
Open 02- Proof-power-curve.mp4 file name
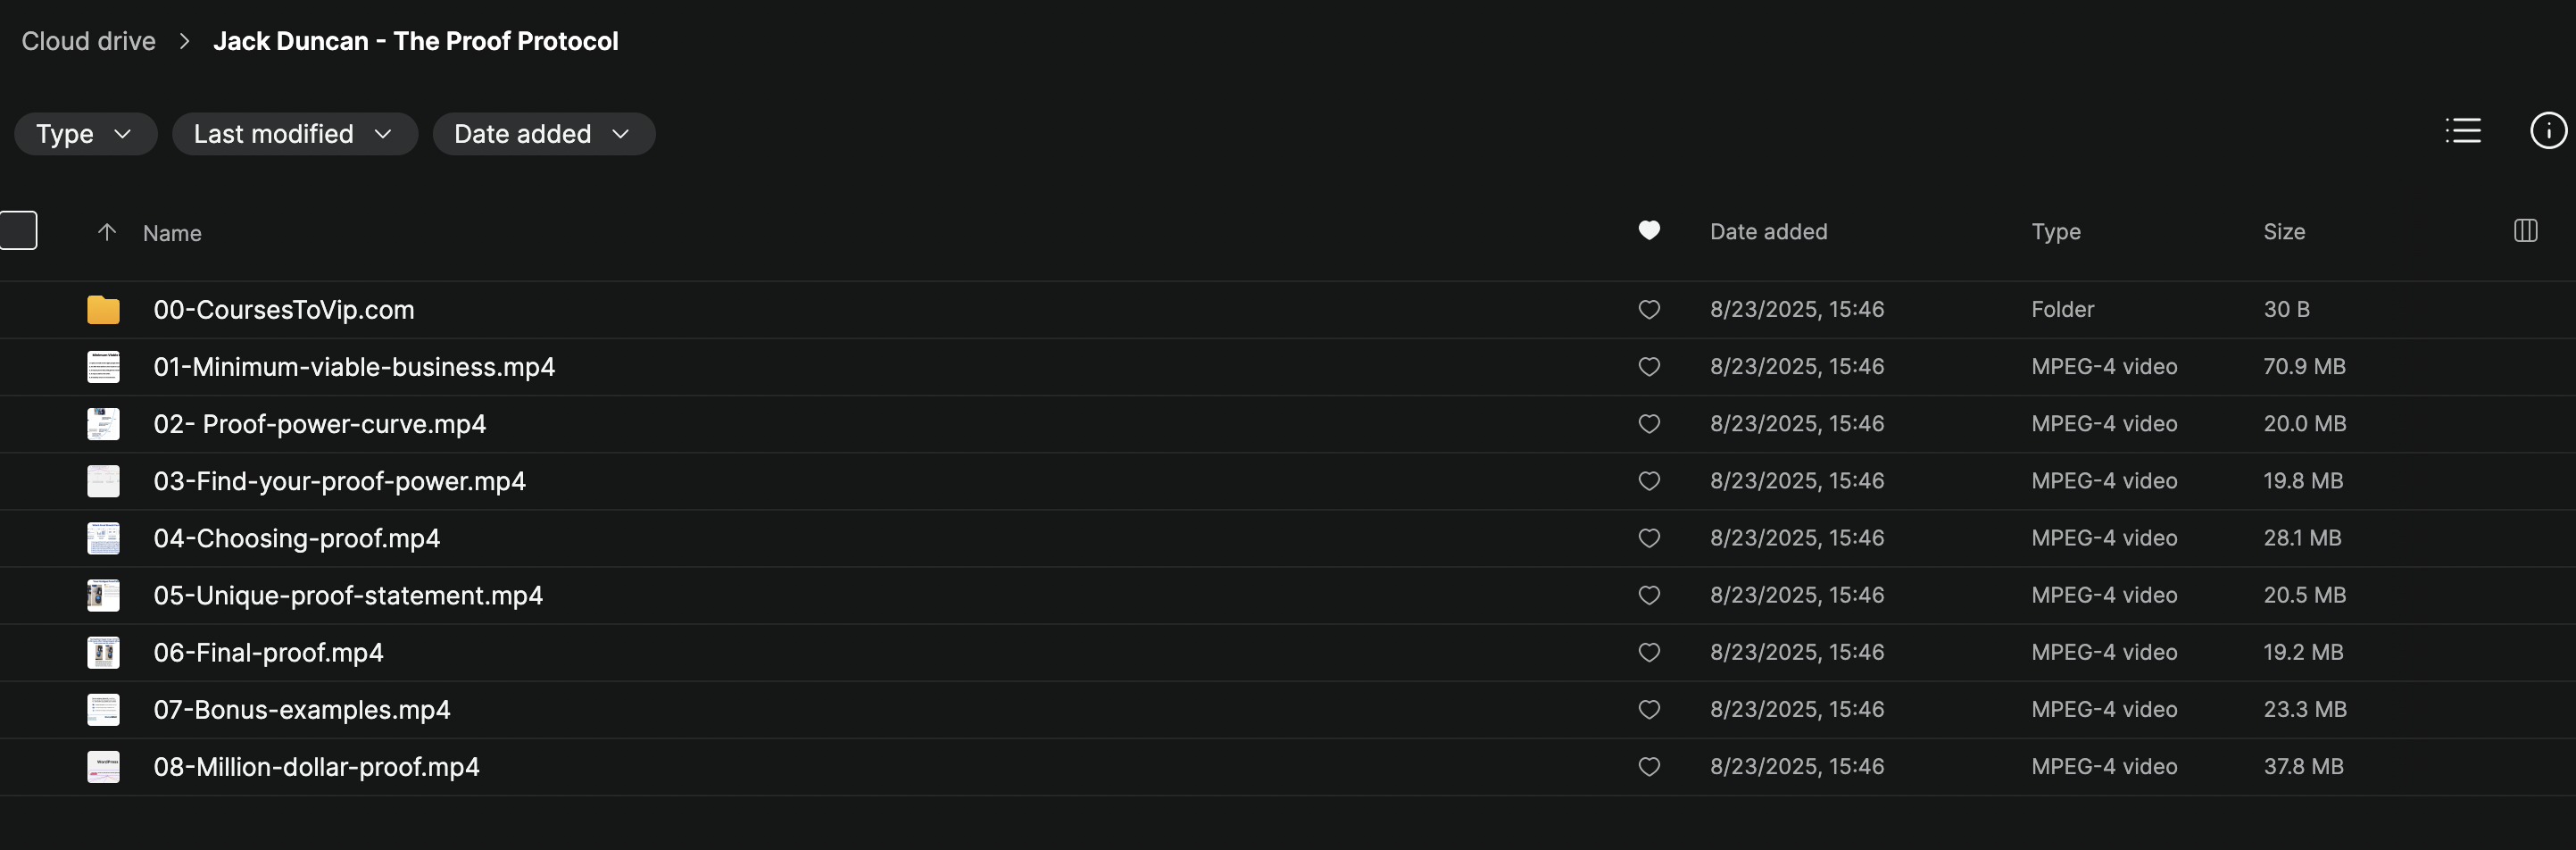(320, 424)
